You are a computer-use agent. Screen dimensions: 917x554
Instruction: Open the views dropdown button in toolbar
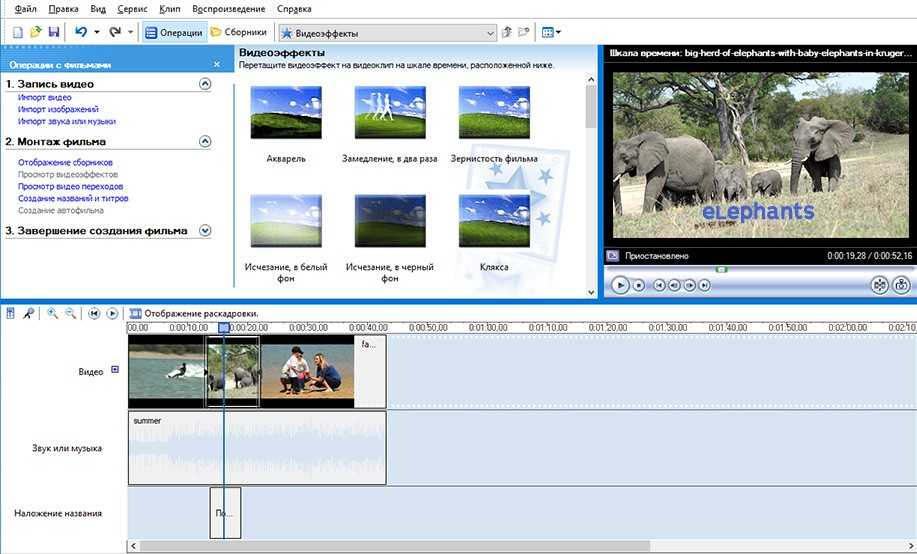550,33
